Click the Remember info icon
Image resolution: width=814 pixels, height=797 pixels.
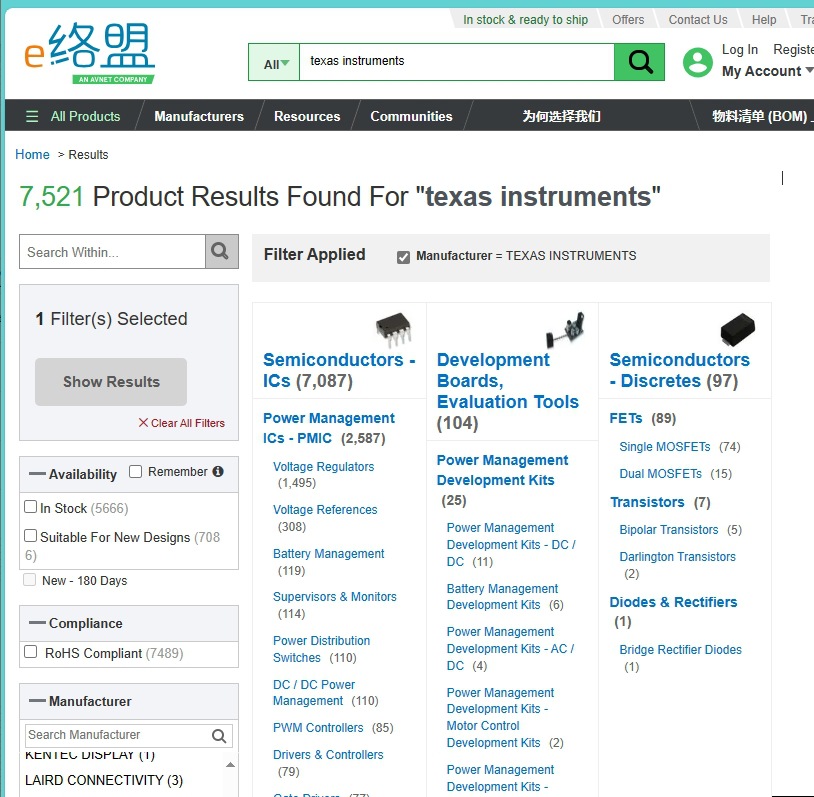coord(218,471)
